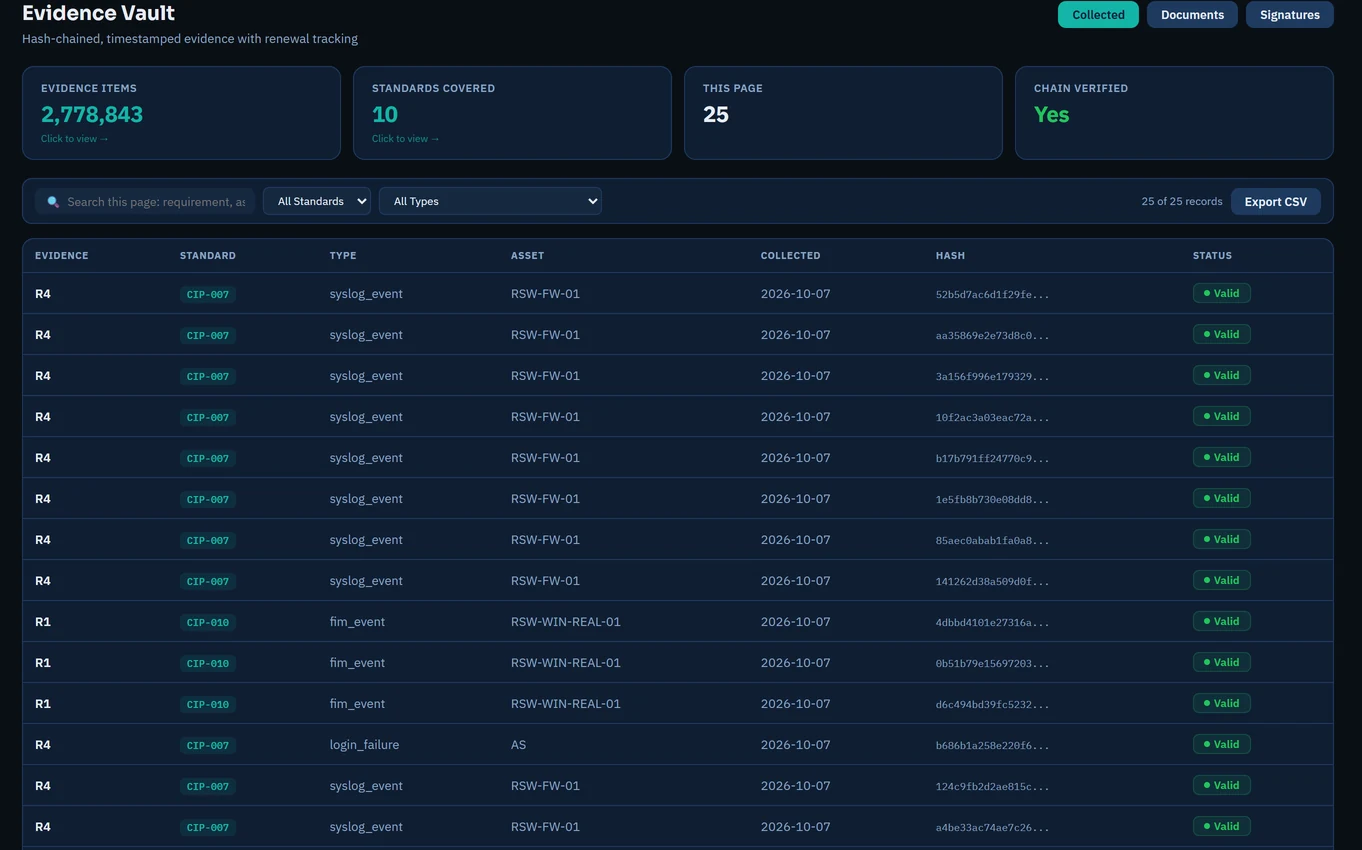Click the Valid badge for hash a4be33ac74ae7c26...
1362x850 pixels.
(1221, 826)
